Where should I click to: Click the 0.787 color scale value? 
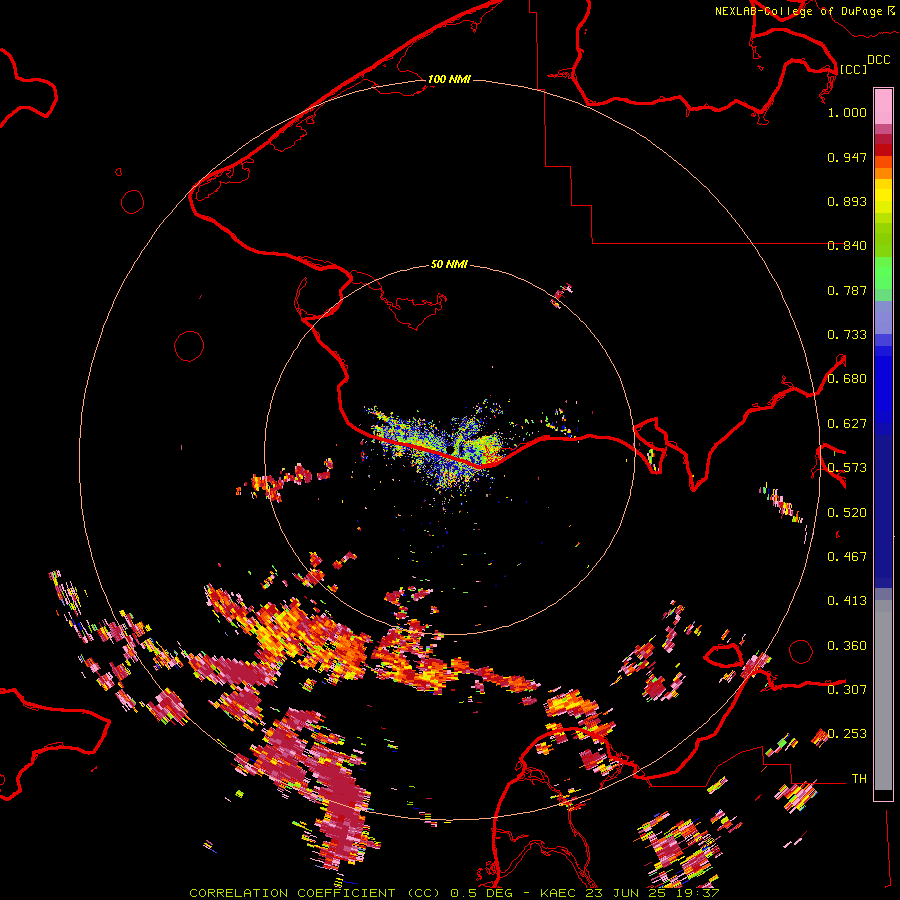click(x=847, y=290)
